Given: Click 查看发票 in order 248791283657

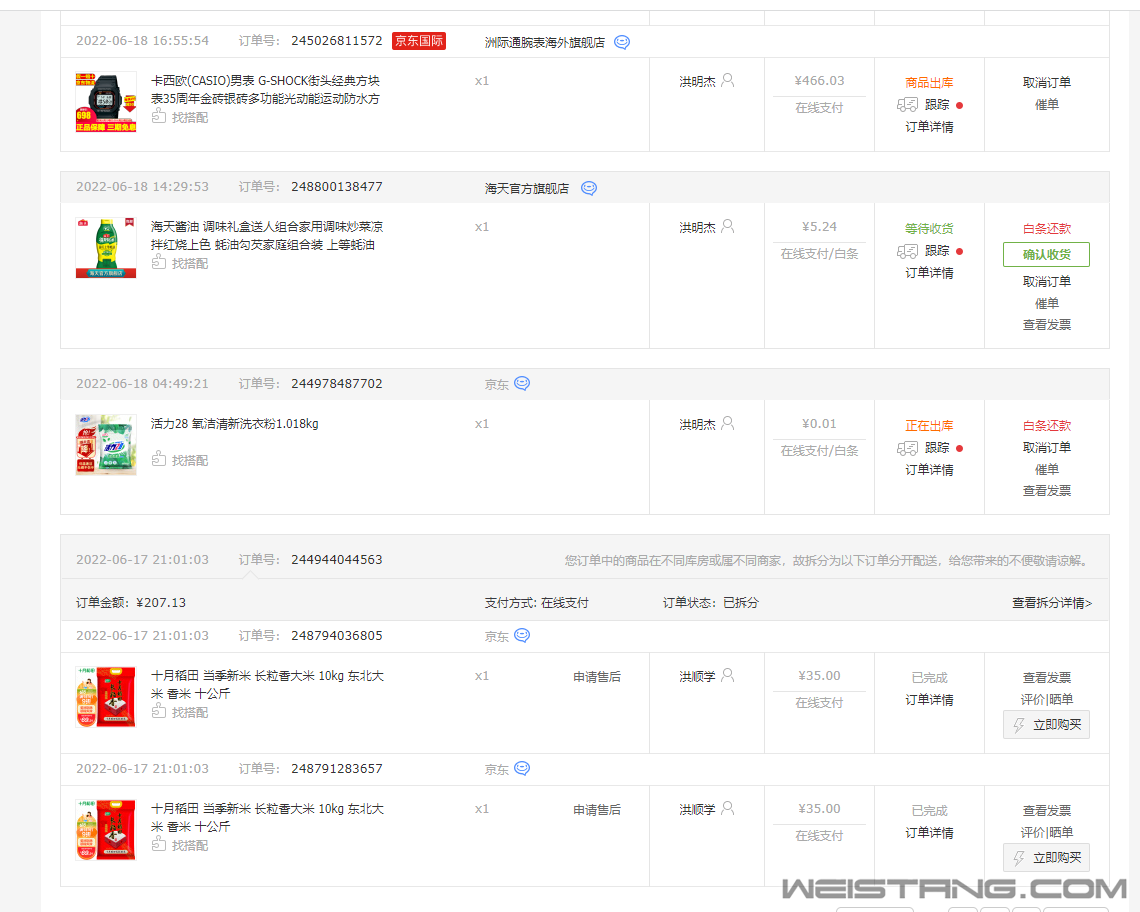Looking at the screenshot, I should (x=1046, y=810).
